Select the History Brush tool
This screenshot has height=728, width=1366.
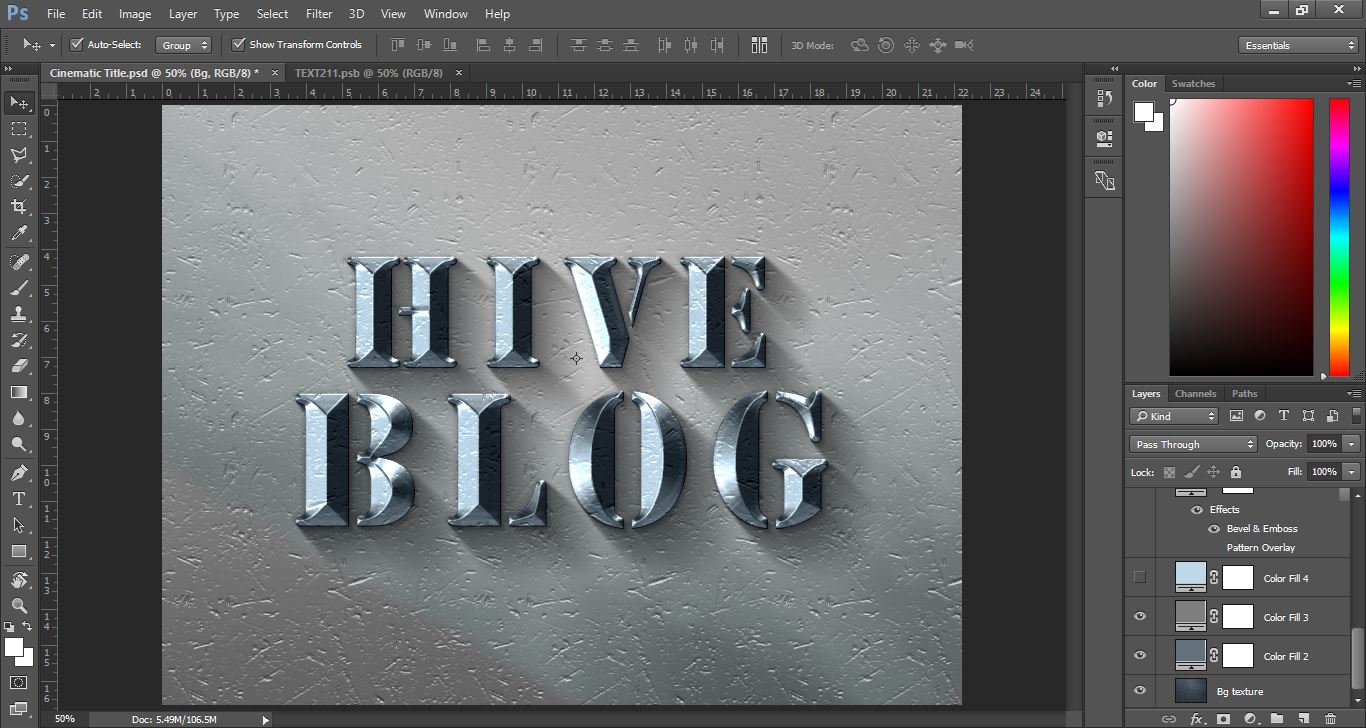click(19, 340)
